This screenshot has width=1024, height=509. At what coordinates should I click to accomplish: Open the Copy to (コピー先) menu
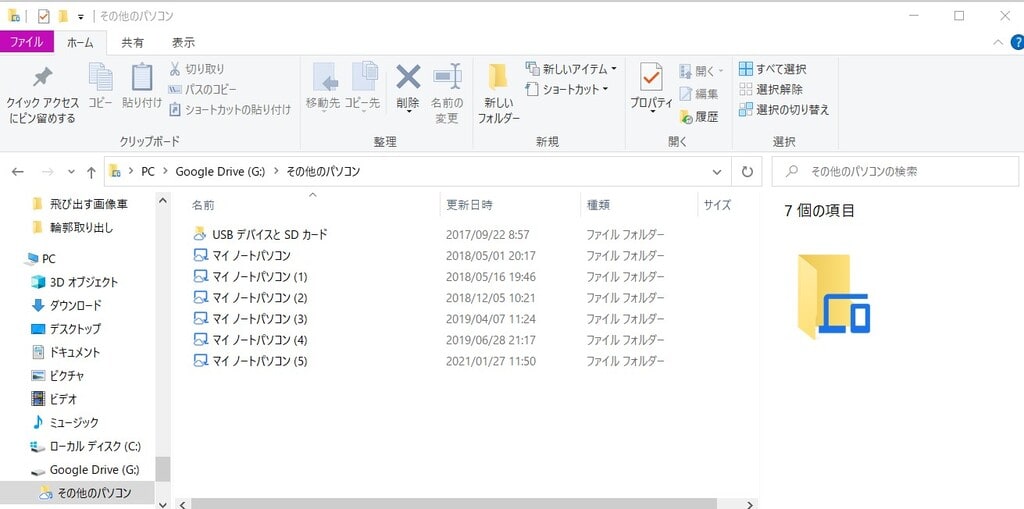[362, 88]
